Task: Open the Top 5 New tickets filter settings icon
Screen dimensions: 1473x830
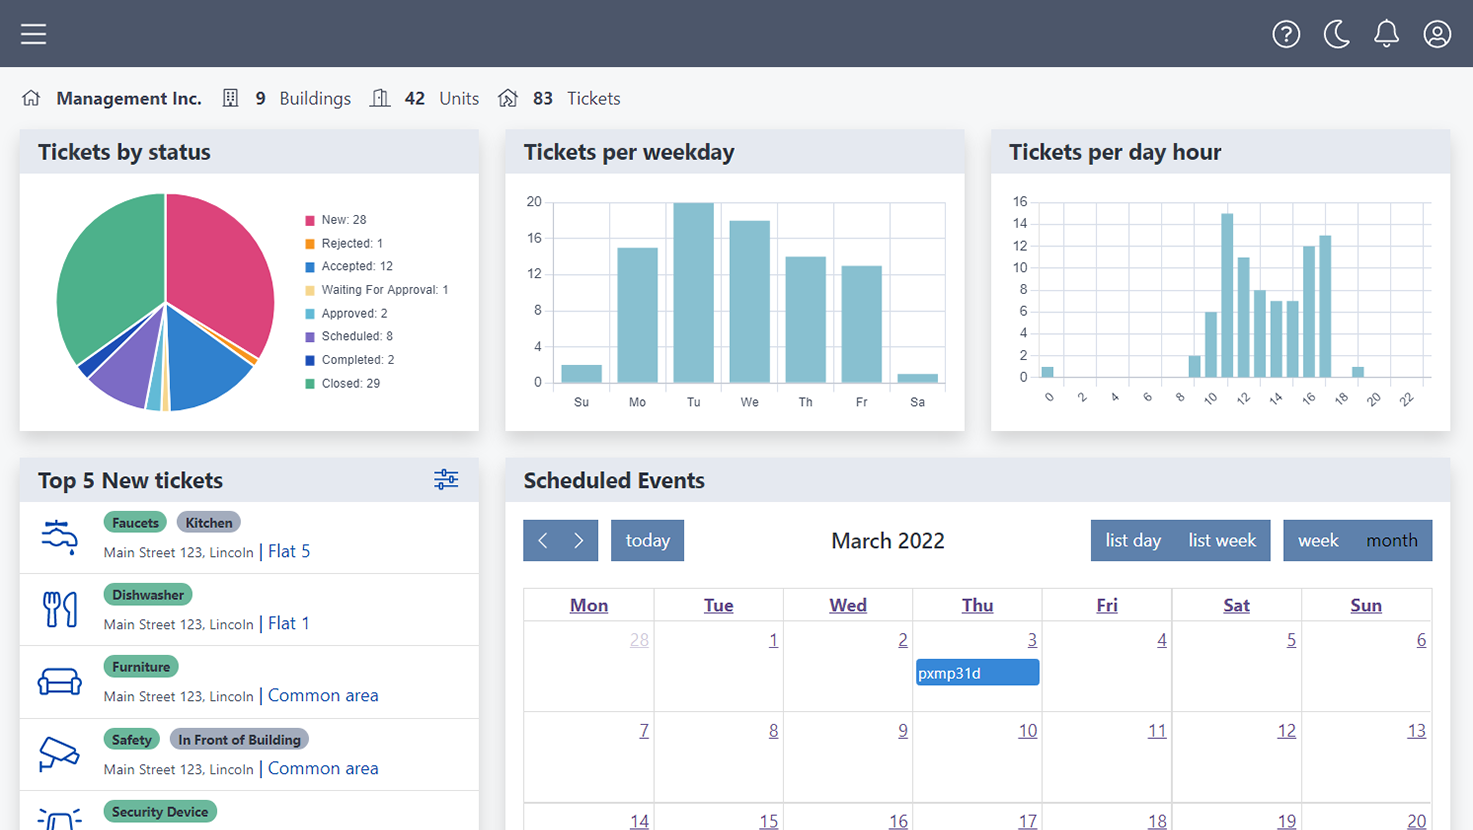Action: [x=446, y=480]
